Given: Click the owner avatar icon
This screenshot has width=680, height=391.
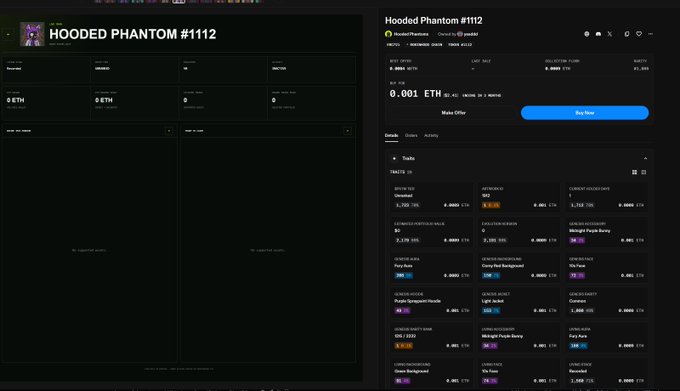Looking at the screenshot, I should (460, 34).
